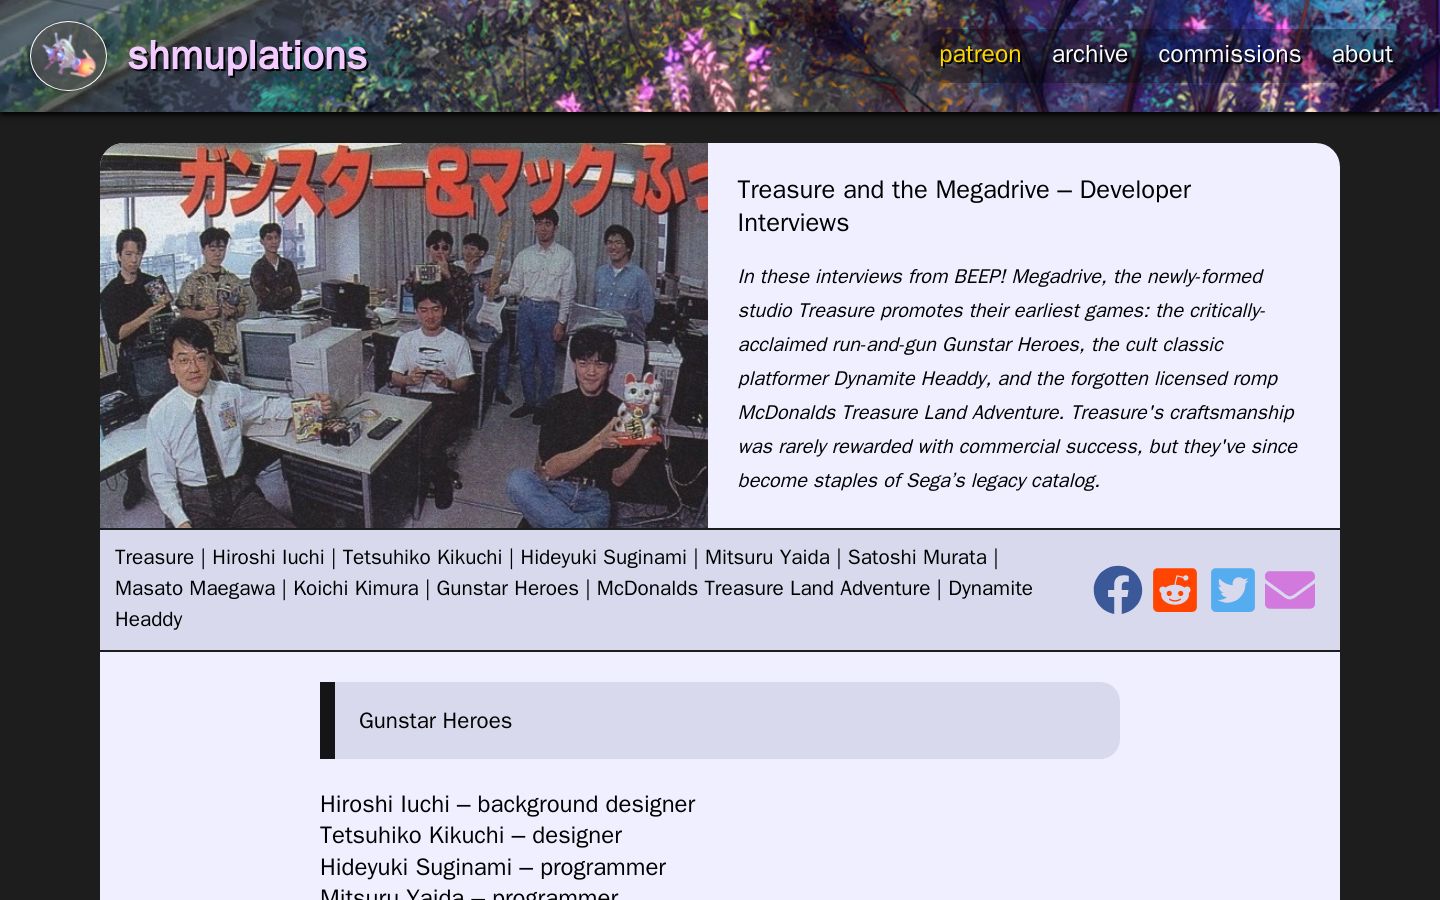1440x900 pixels.
Task: Select the McDonalds Treasure Land Adventure tag
Action: pyautogui.click(x=763, y=588)
